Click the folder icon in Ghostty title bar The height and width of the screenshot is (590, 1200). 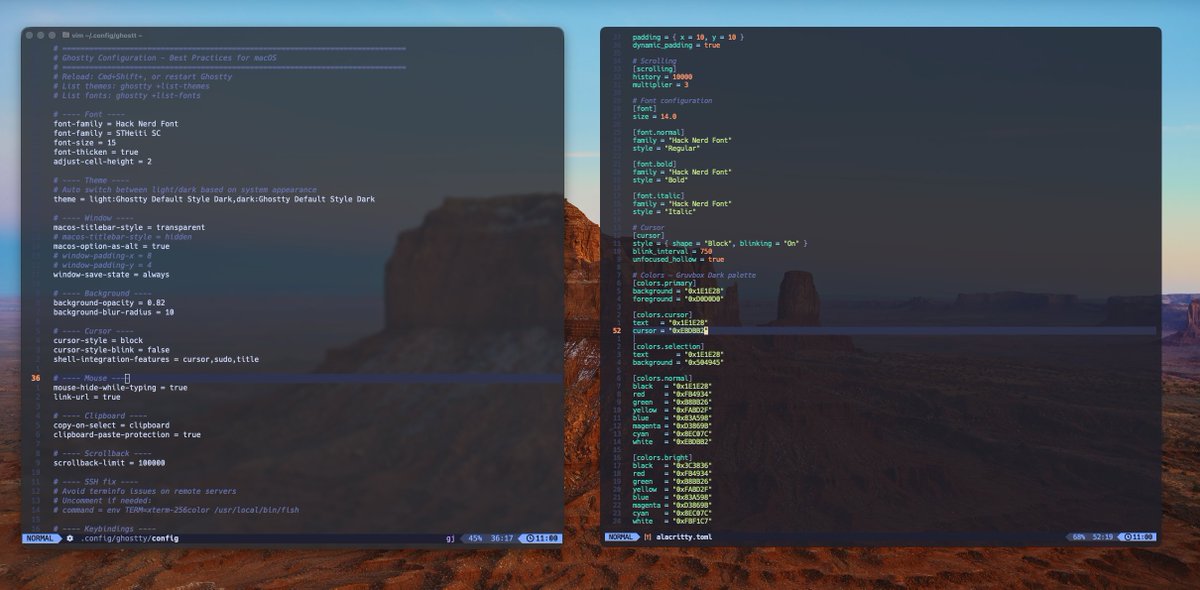click(66, 35)
